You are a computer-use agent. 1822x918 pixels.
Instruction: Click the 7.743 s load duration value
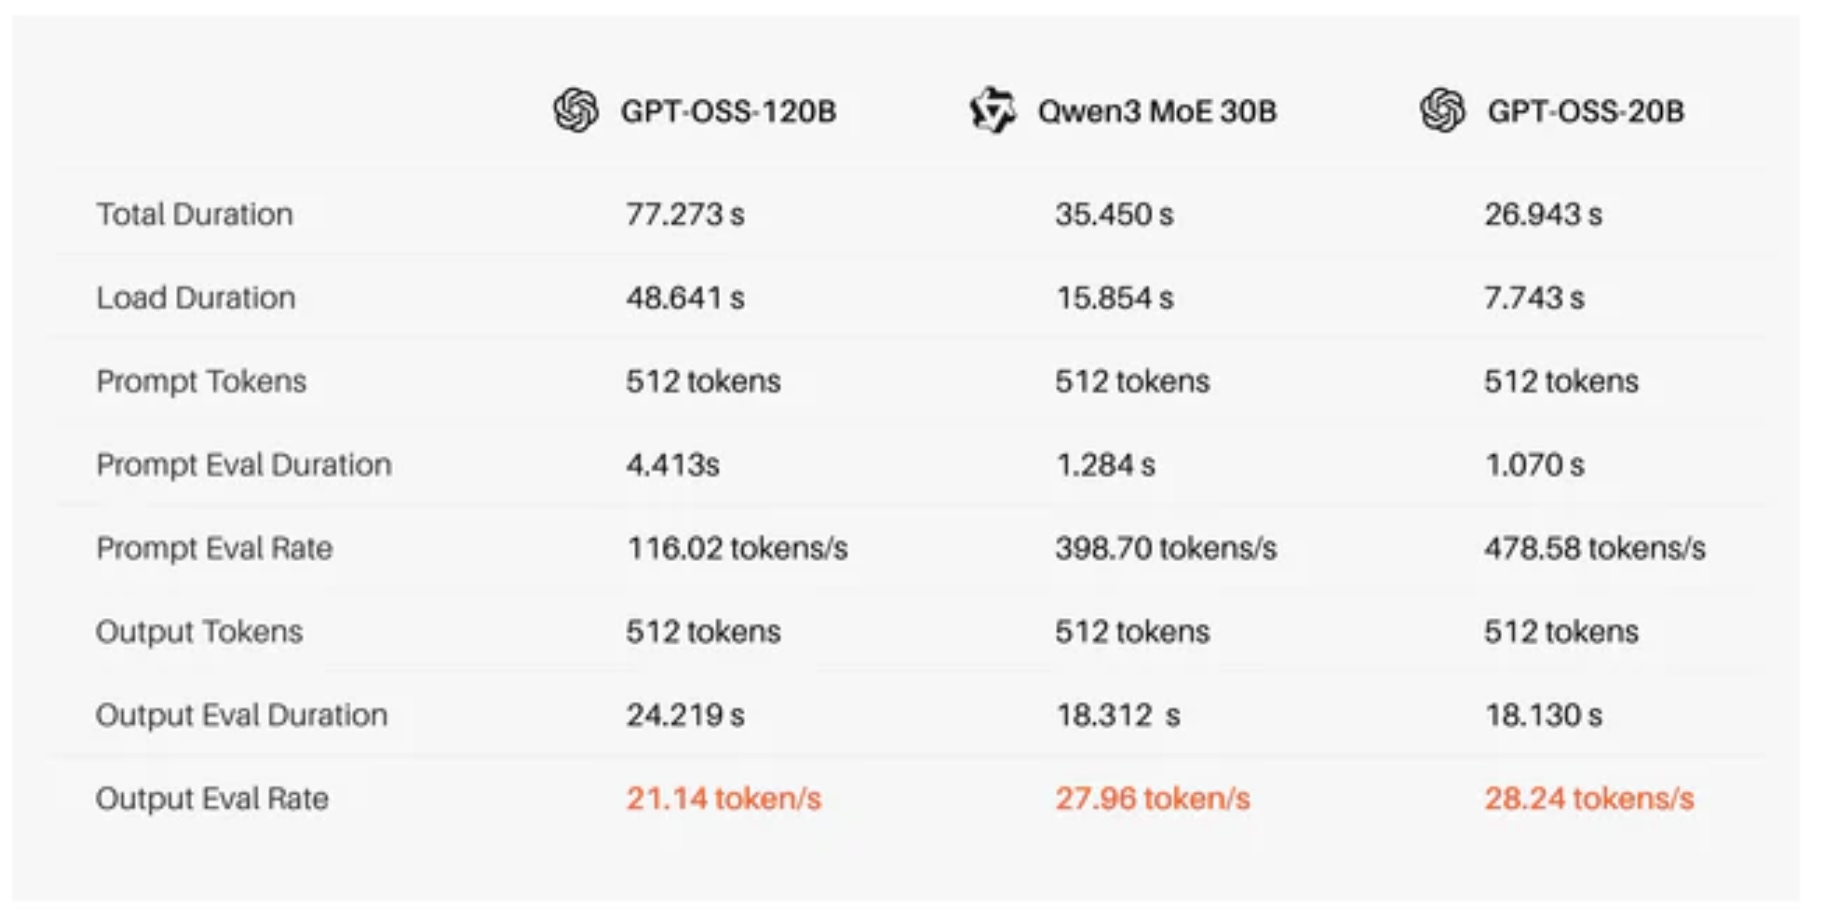coord(1534,298)
